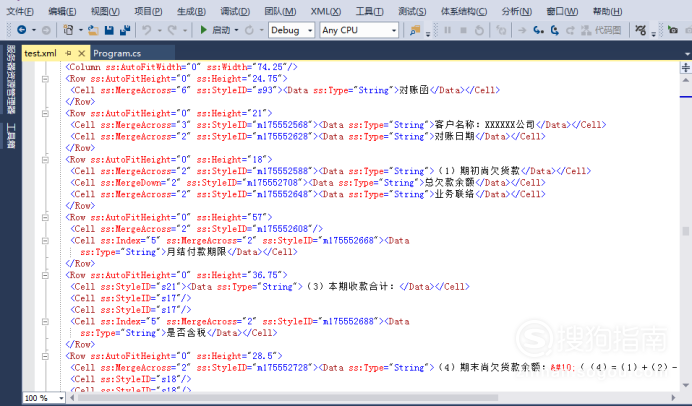Click the horizontal scrollbar right arrow
The width and height of the screenshot is (692, 406).
[673, 398]
